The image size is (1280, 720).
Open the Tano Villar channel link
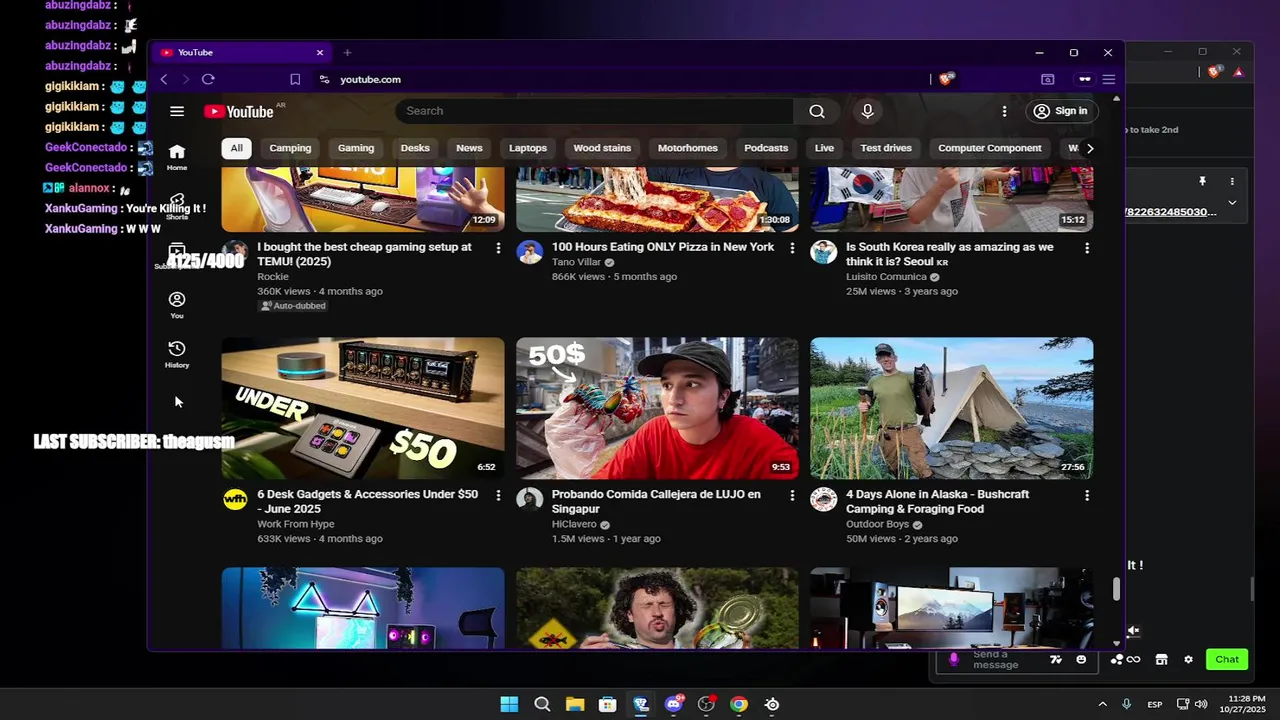point(576,262)
